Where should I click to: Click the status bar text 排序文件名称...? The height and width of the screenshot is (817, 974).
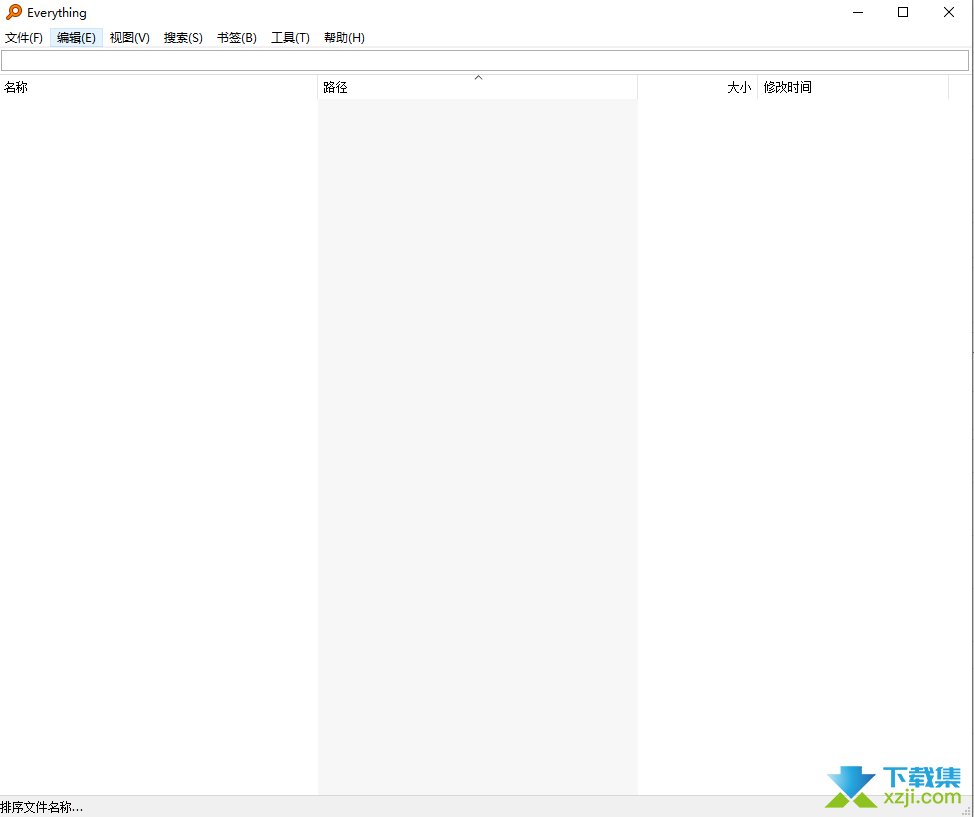click(42, 807)
